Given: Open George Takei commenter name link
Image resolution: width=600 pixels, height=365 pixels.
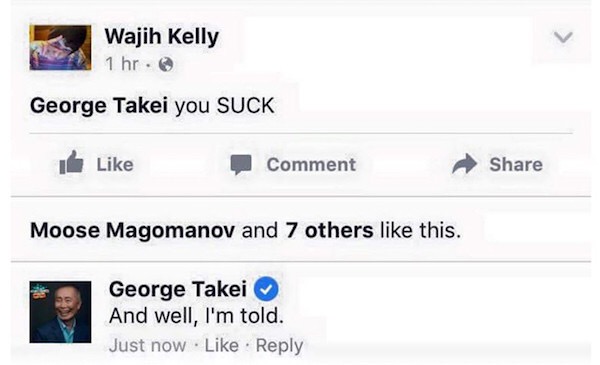Looking at the screenshot, I should coord(178,289).
